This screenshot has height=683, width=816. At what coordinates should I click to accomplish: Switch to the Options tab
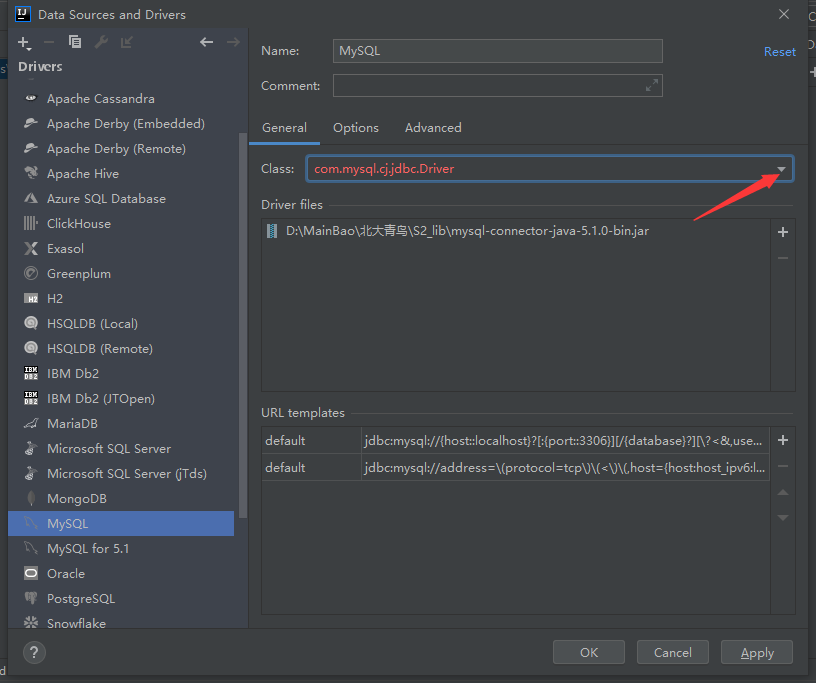pos(356,128)
